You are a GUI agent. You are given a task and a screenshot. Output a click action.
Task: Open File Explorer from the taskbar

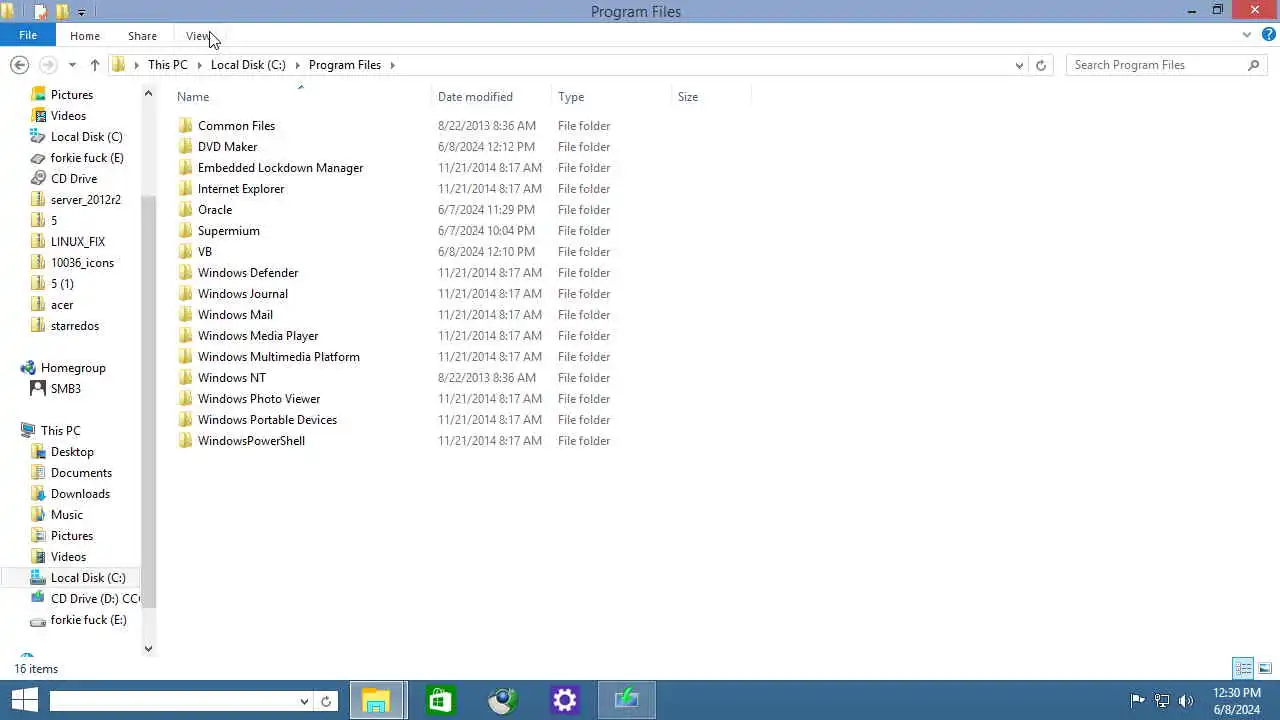[376, 700]
